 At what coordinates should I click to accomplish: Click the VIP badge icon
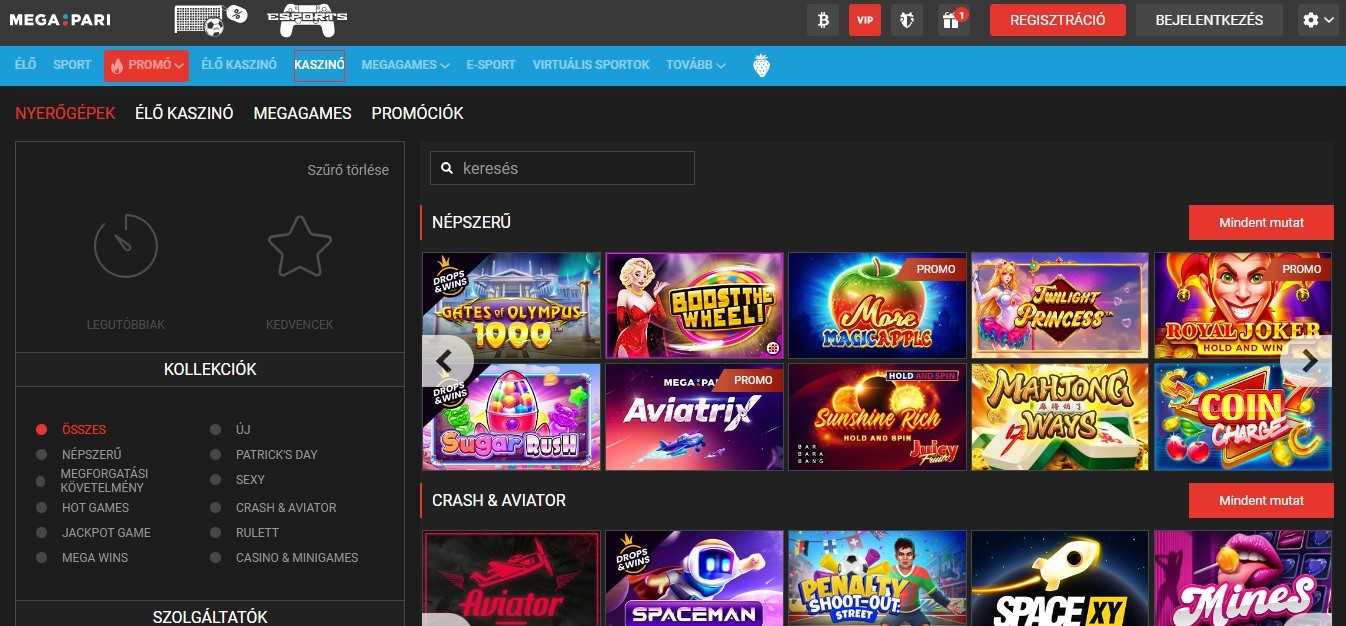tap(864, 19)
